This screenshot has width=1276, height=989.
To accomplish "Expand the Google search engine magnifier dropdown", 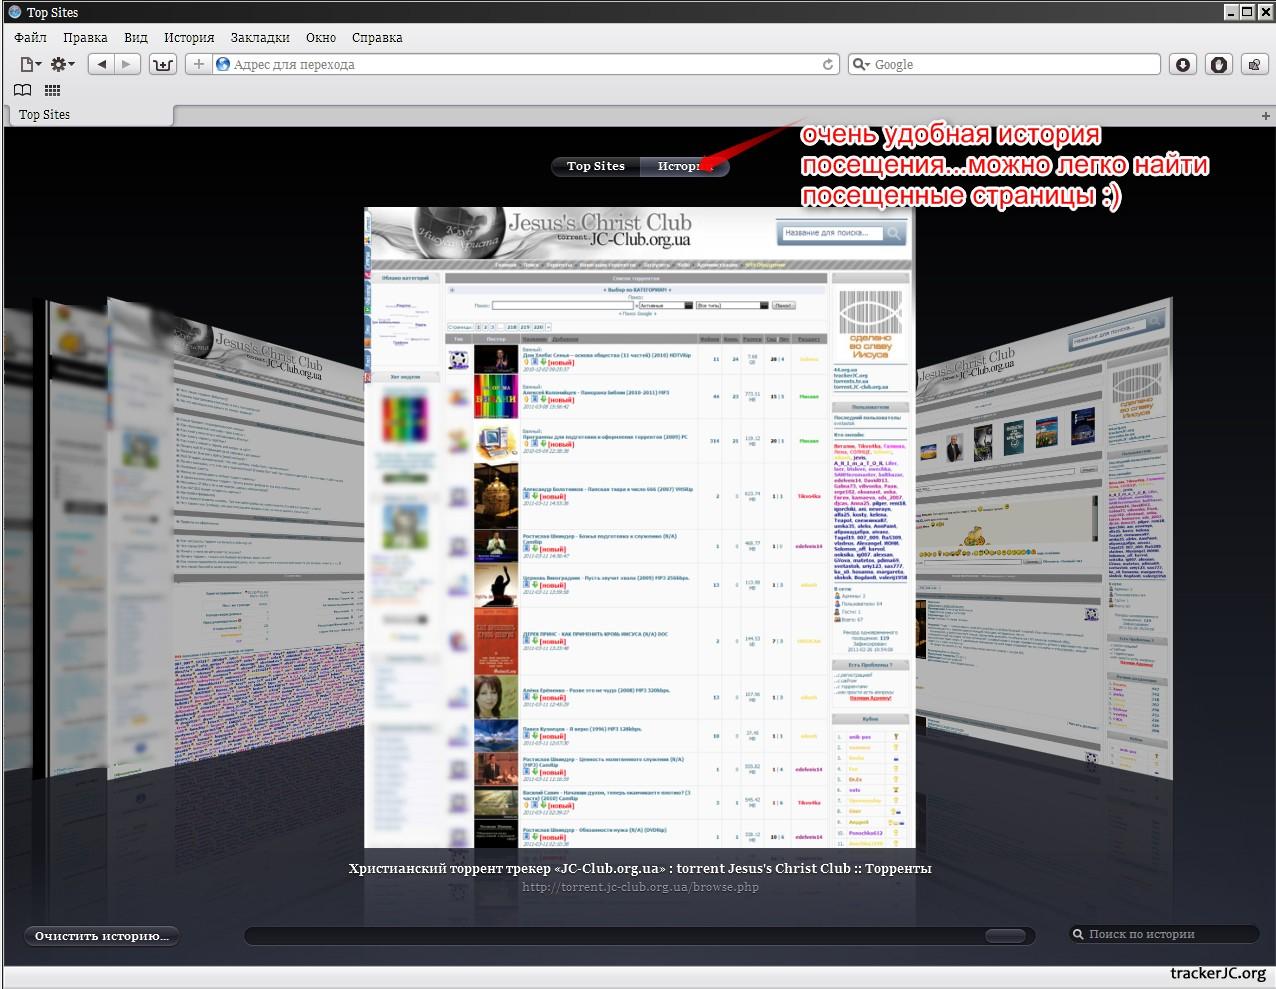I will tap(860, 64).
